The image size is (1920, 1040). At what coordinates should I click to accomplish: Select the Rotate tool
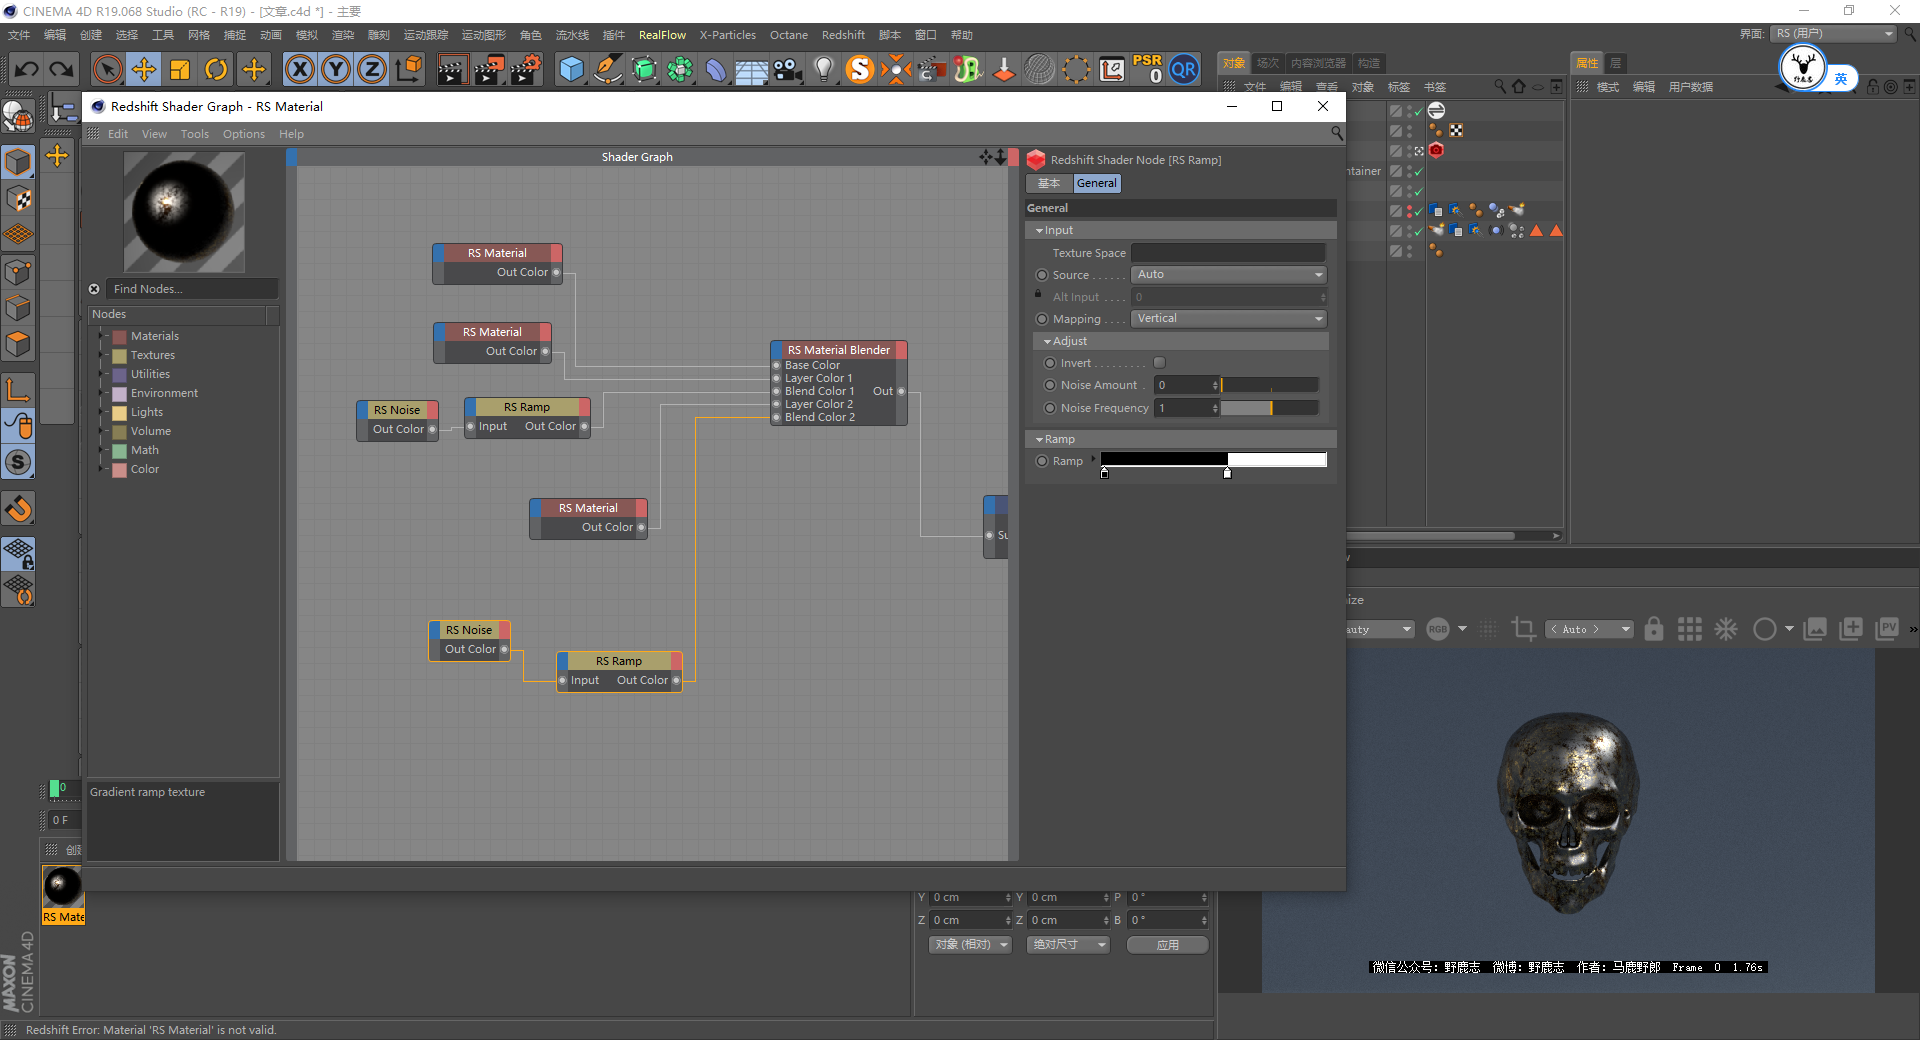(x=216, y=70)
